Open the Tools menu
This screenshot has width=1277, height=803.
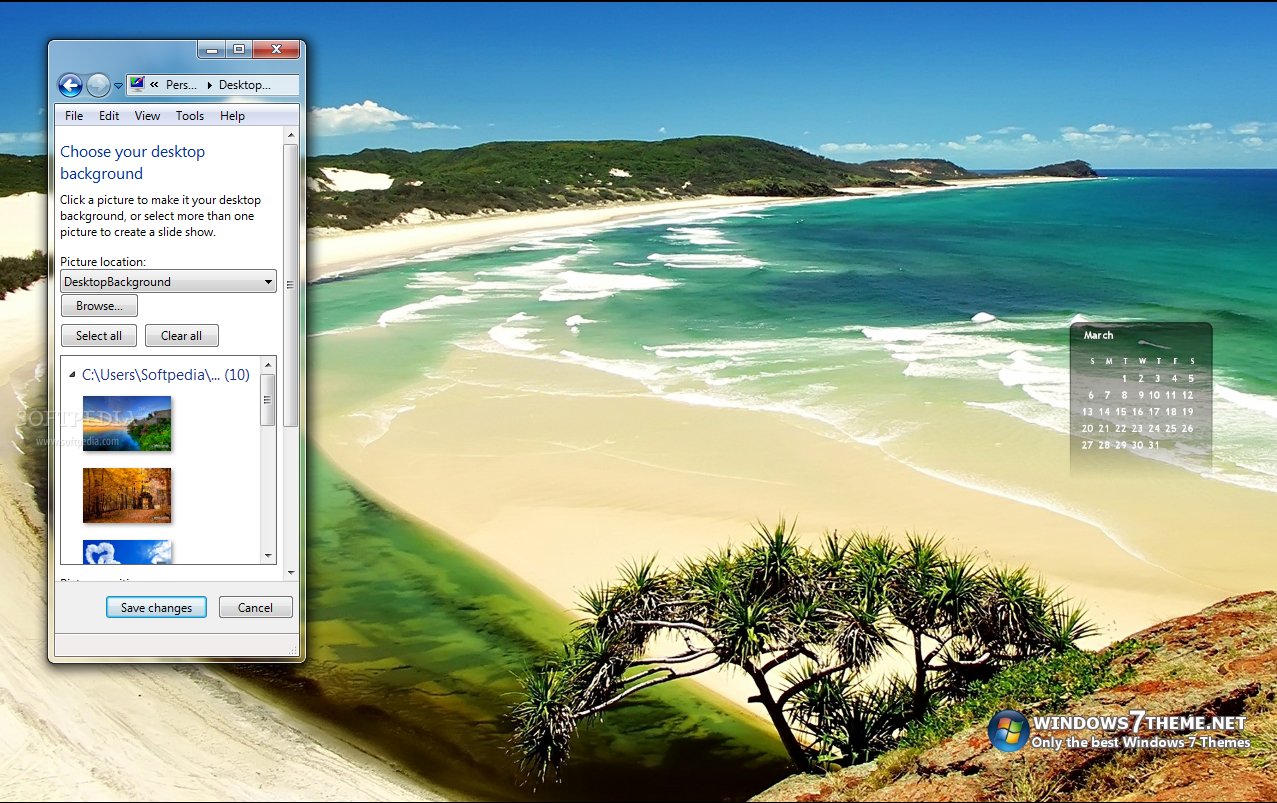pos(190,116)
